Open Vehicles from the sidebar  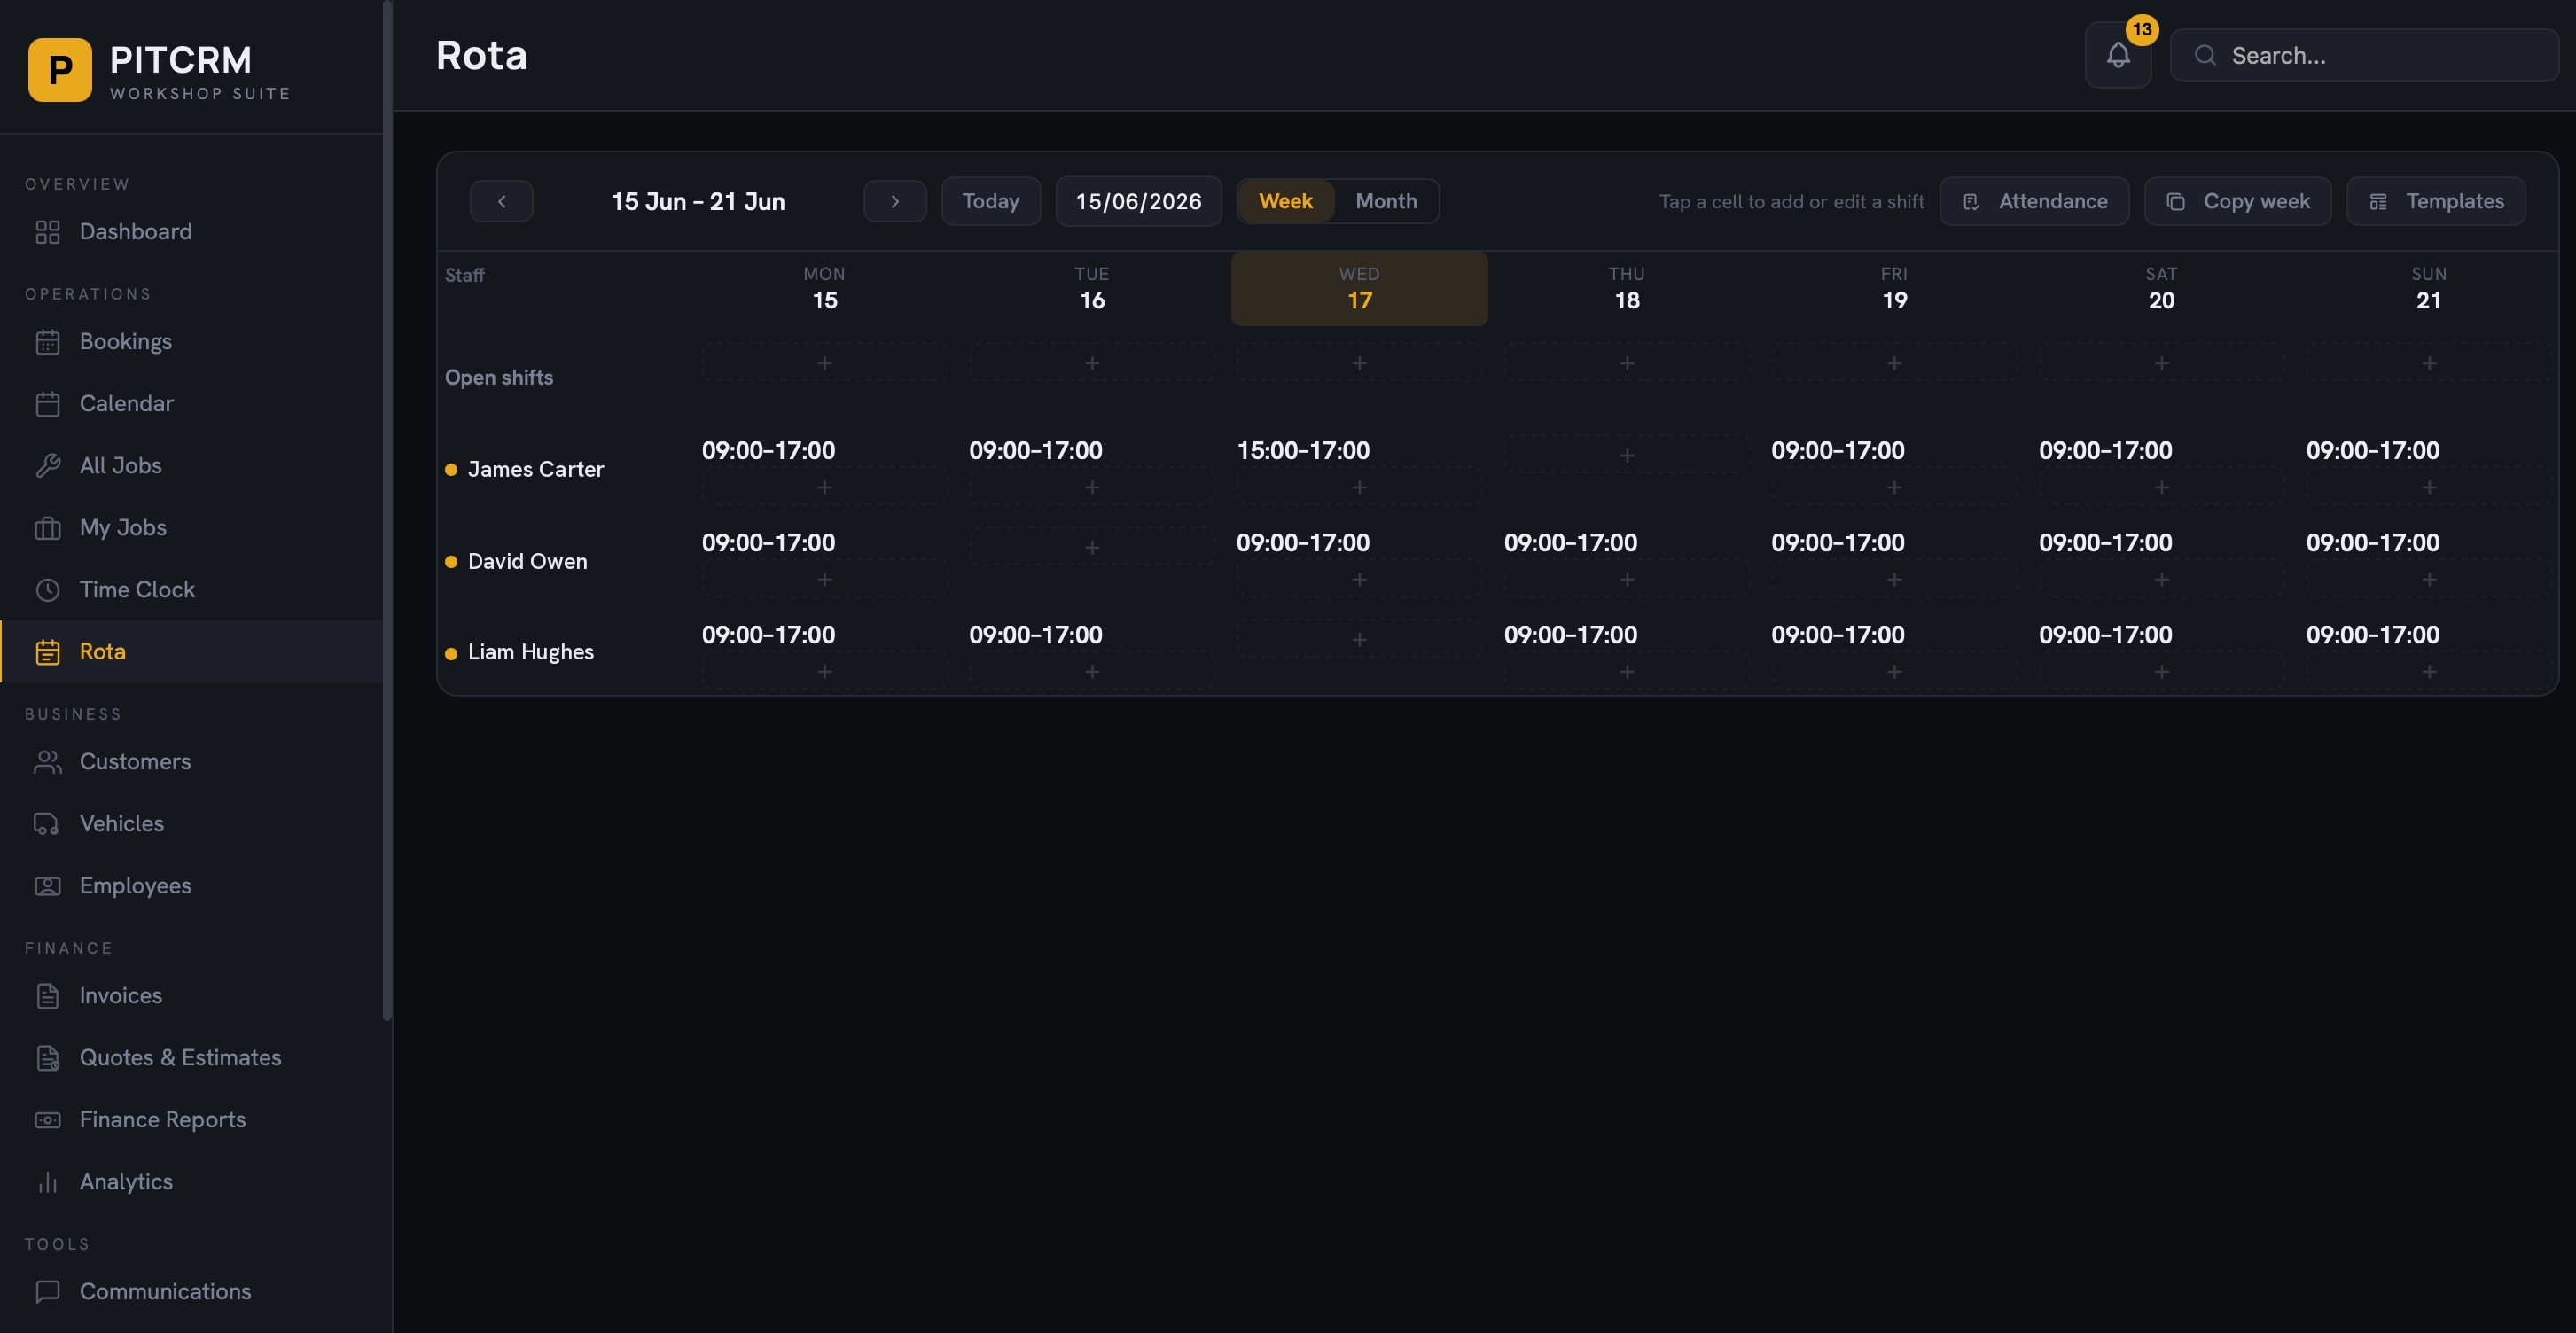click(191, 824)
